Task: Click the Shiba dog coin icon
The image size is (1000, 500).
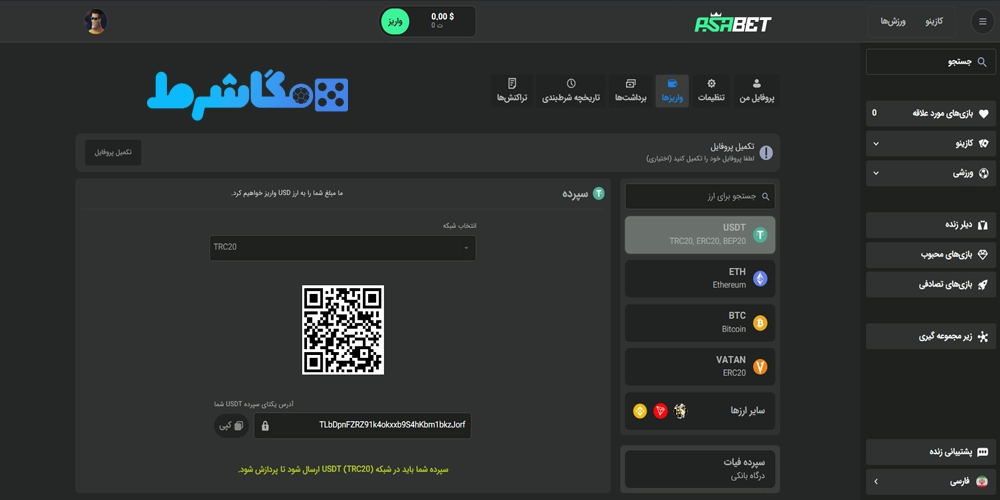Action: (680, 411)
